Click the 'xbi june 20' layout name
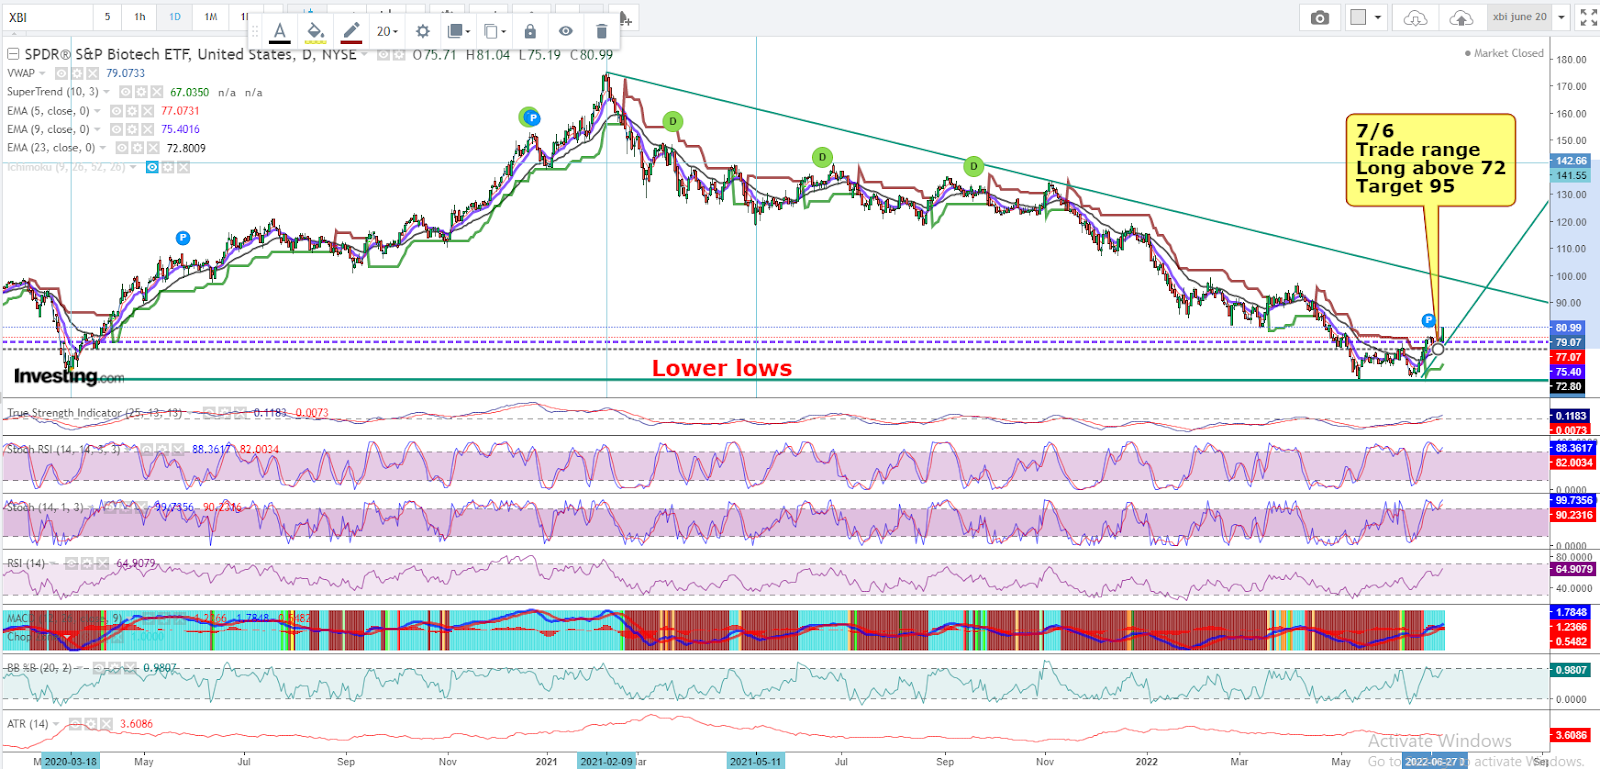The width and height of the screenshot is (1600, 769). (x=1519, y=17)
